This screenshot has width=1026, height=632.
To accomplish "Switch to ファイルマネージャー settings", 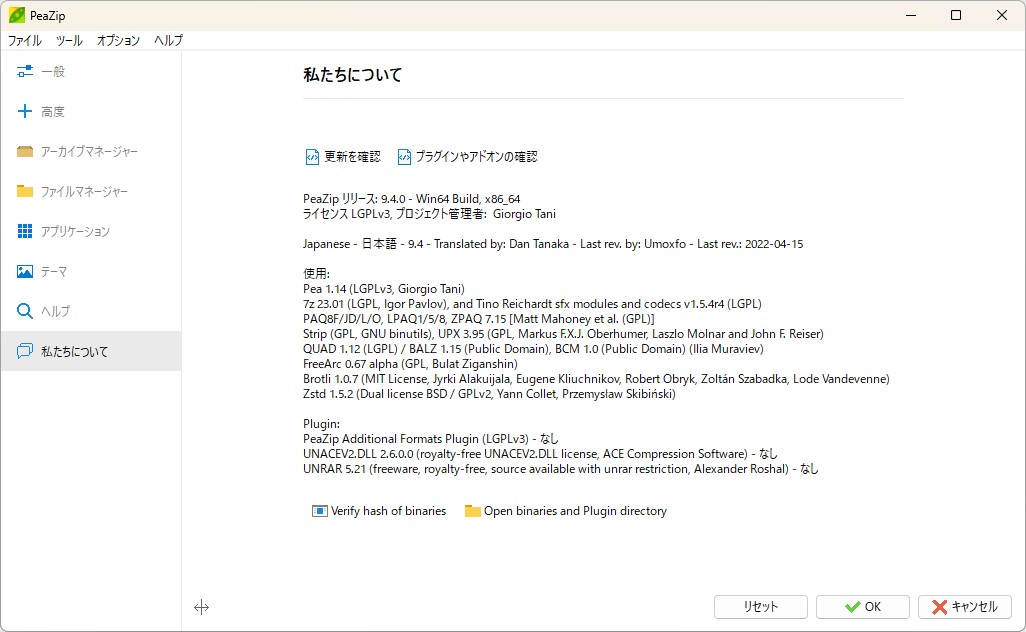I will (75, 191).
